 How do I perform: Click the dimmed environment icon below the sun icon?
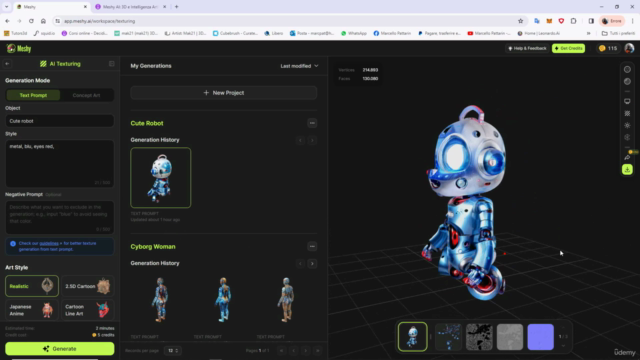627,137
